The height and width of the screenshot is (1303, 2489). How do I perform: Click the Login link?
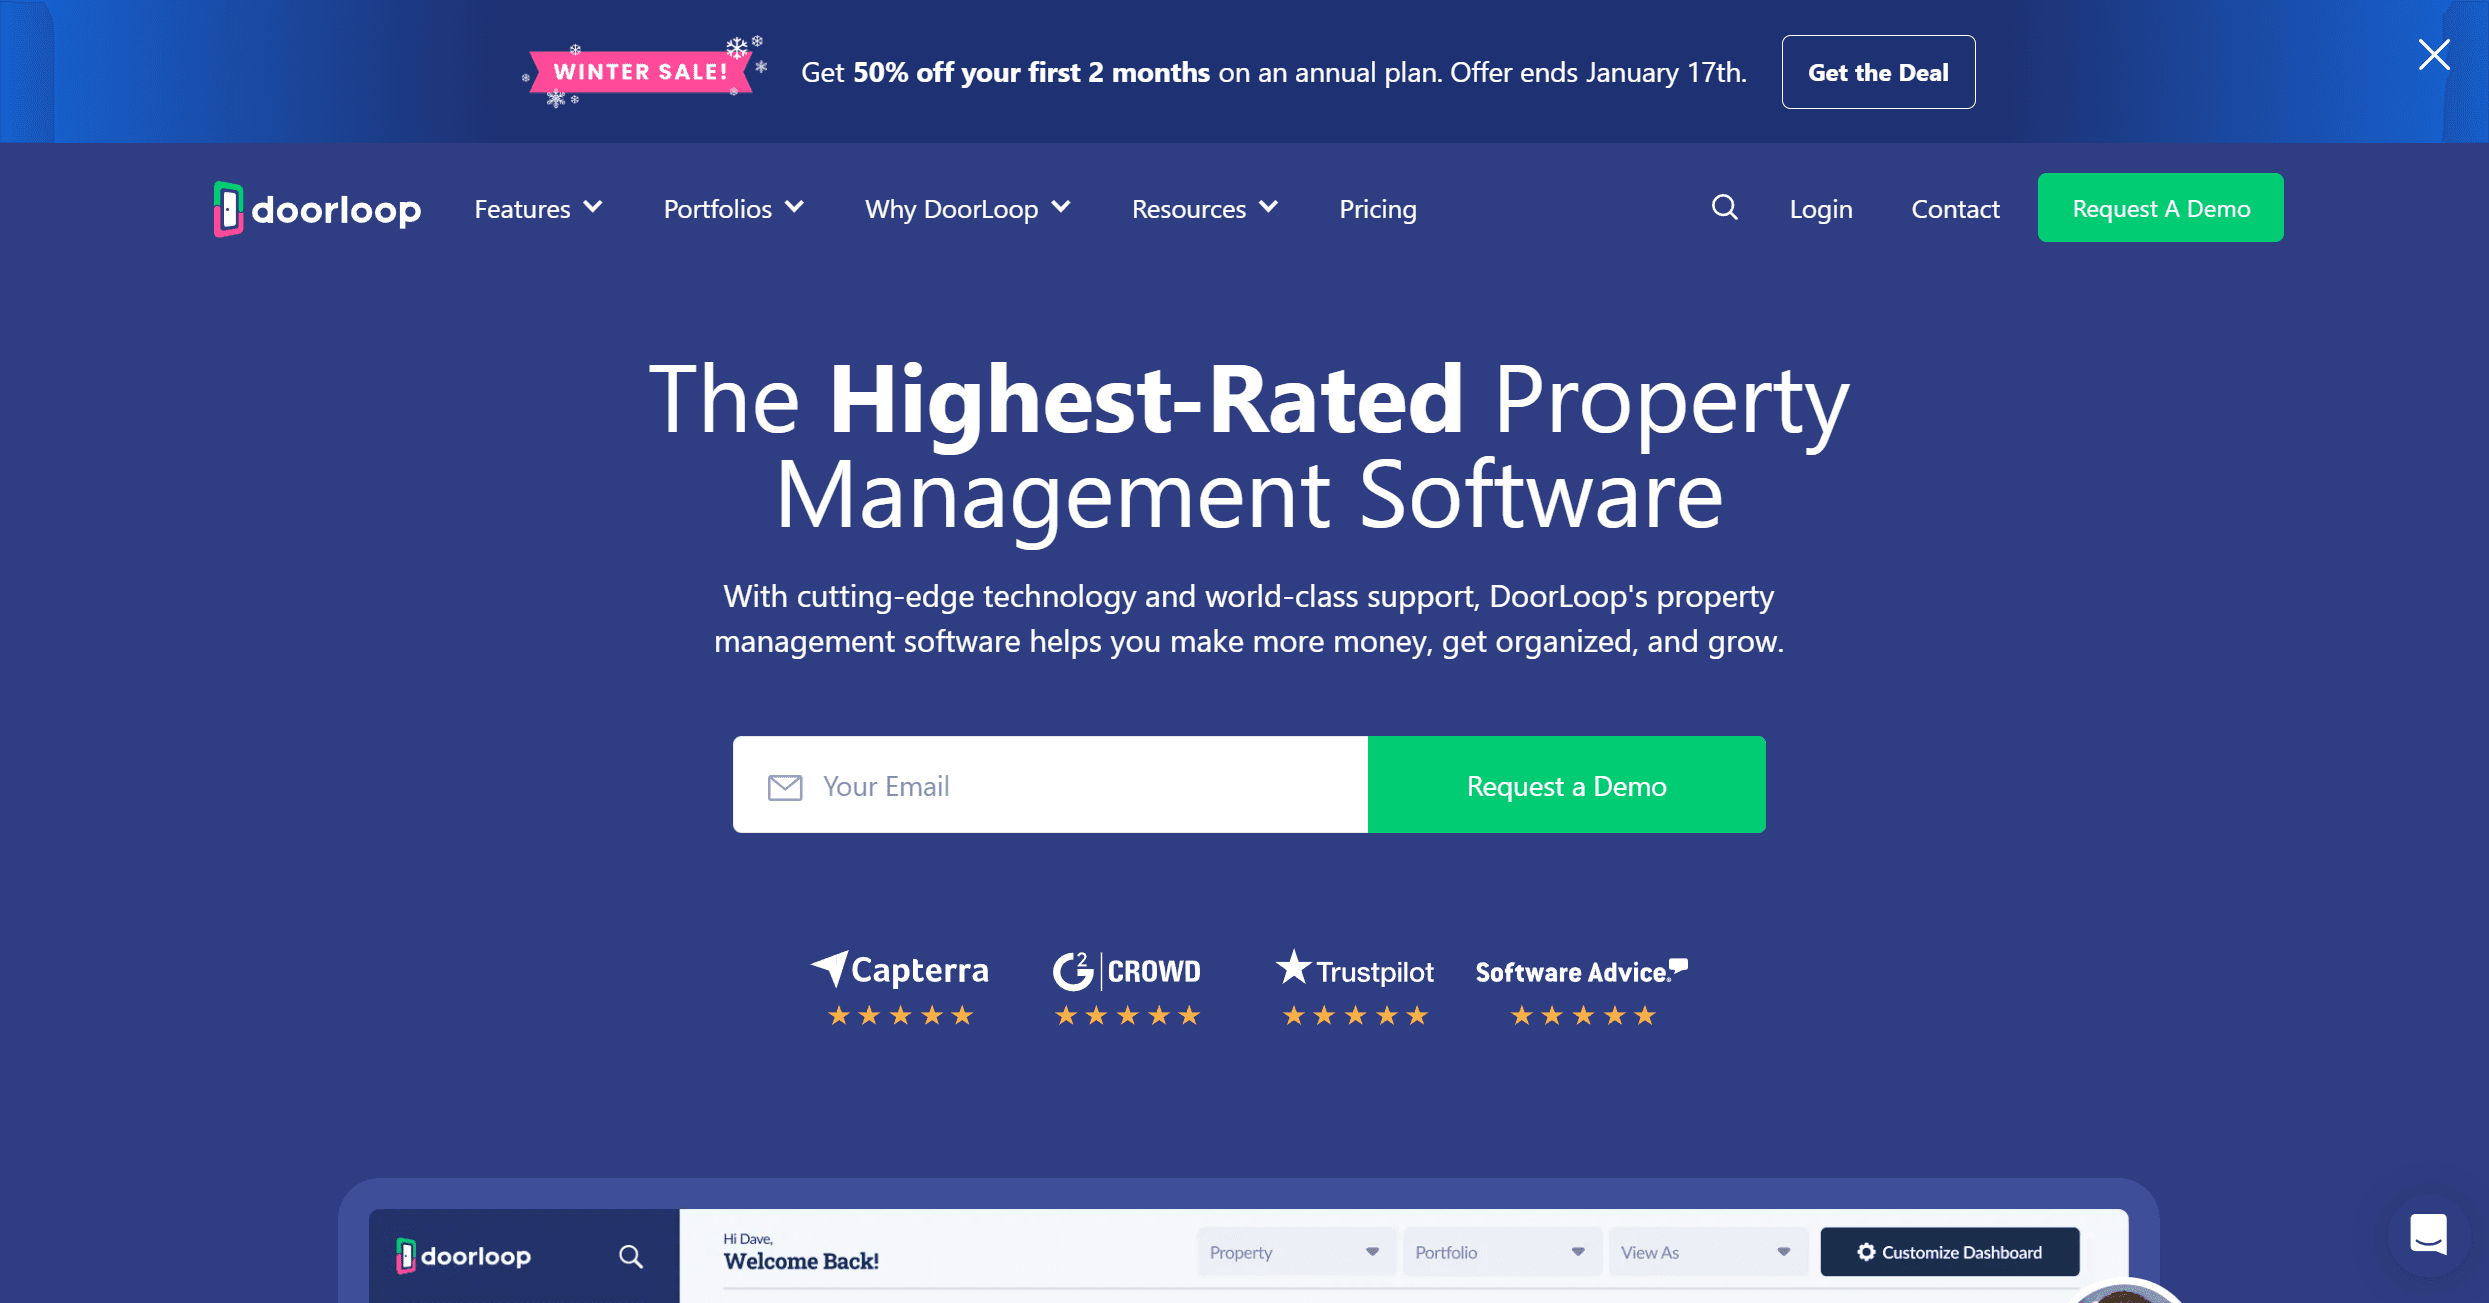click(1822, 209)
